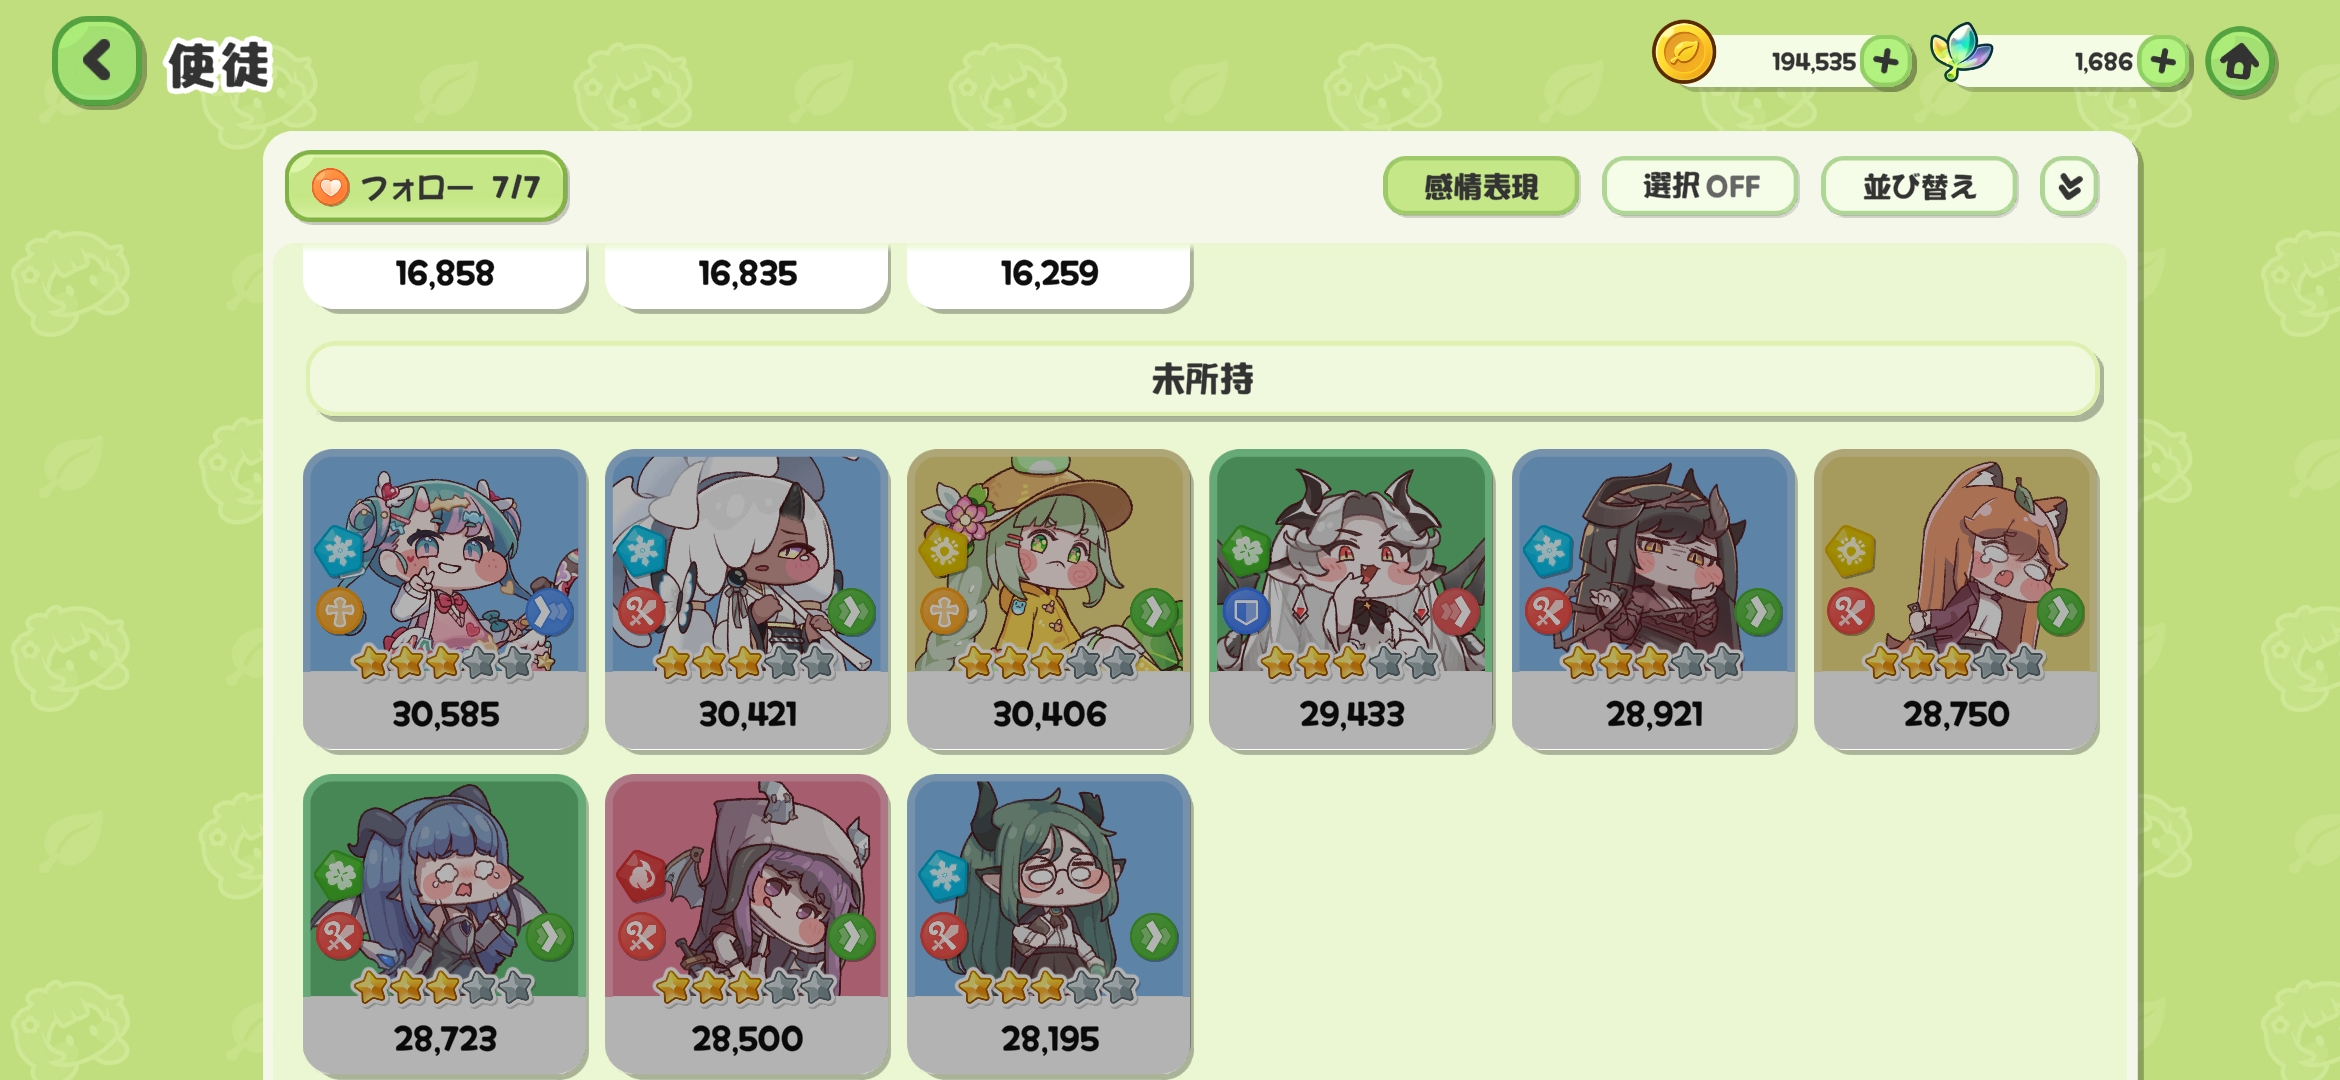Open the sun-hat girl card with 30,406
Viewport: 2340px width, 1080px height.
click(x=1049, y=600)
